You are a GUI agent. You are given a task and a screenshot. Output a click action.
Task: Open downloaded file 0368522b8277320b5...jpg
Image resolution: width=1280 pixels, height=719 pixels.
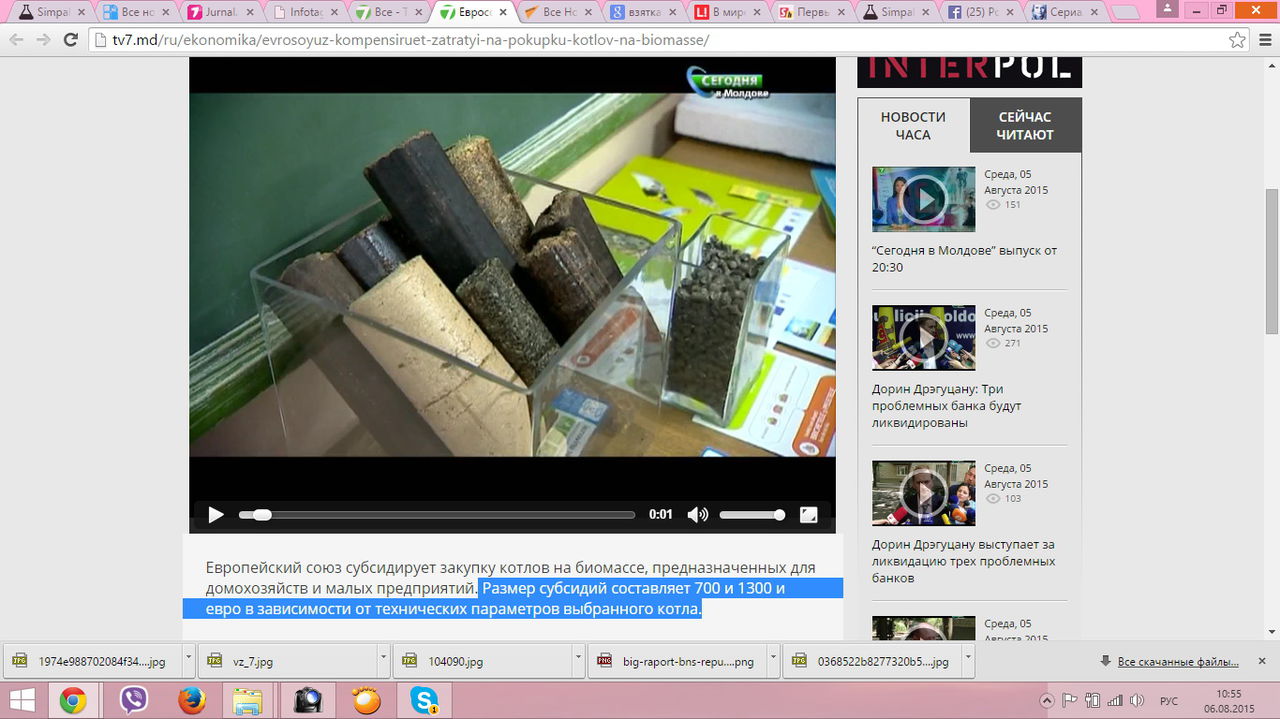[x=872, y=661]
